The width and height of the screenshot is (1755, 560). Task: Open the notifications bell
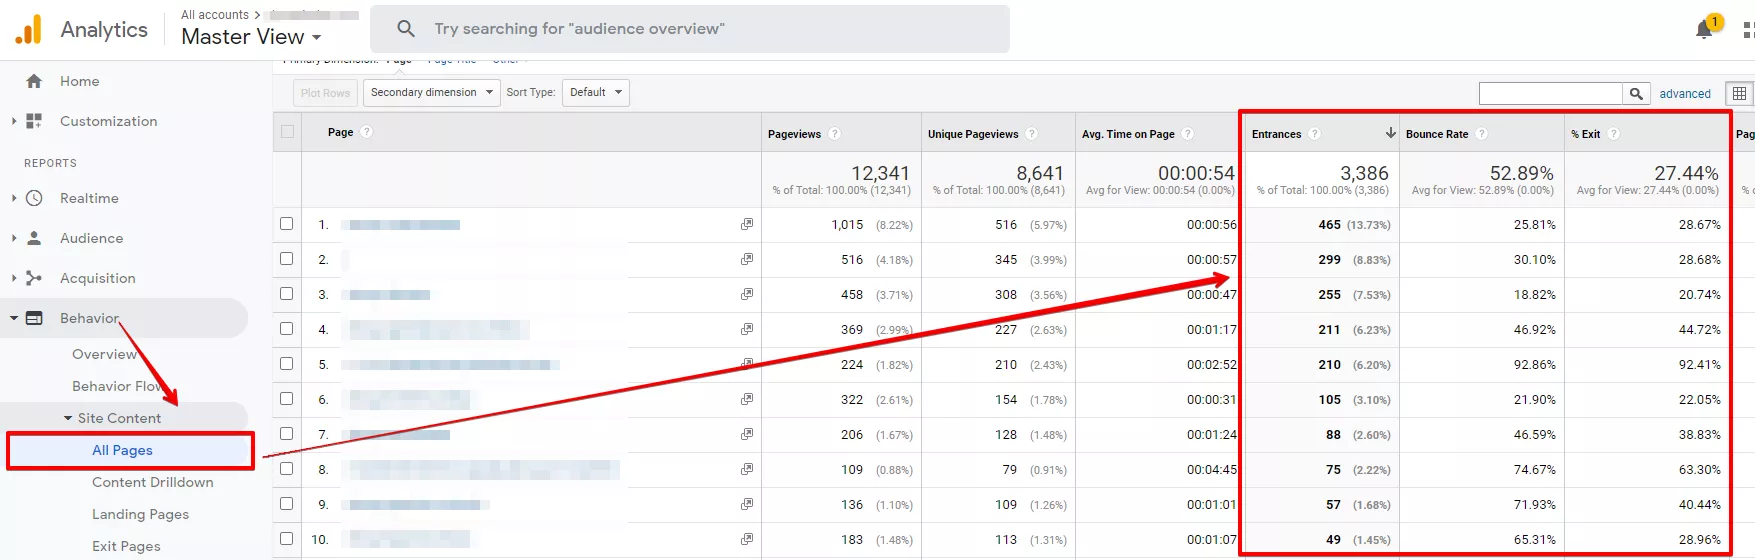point(1705,30)
